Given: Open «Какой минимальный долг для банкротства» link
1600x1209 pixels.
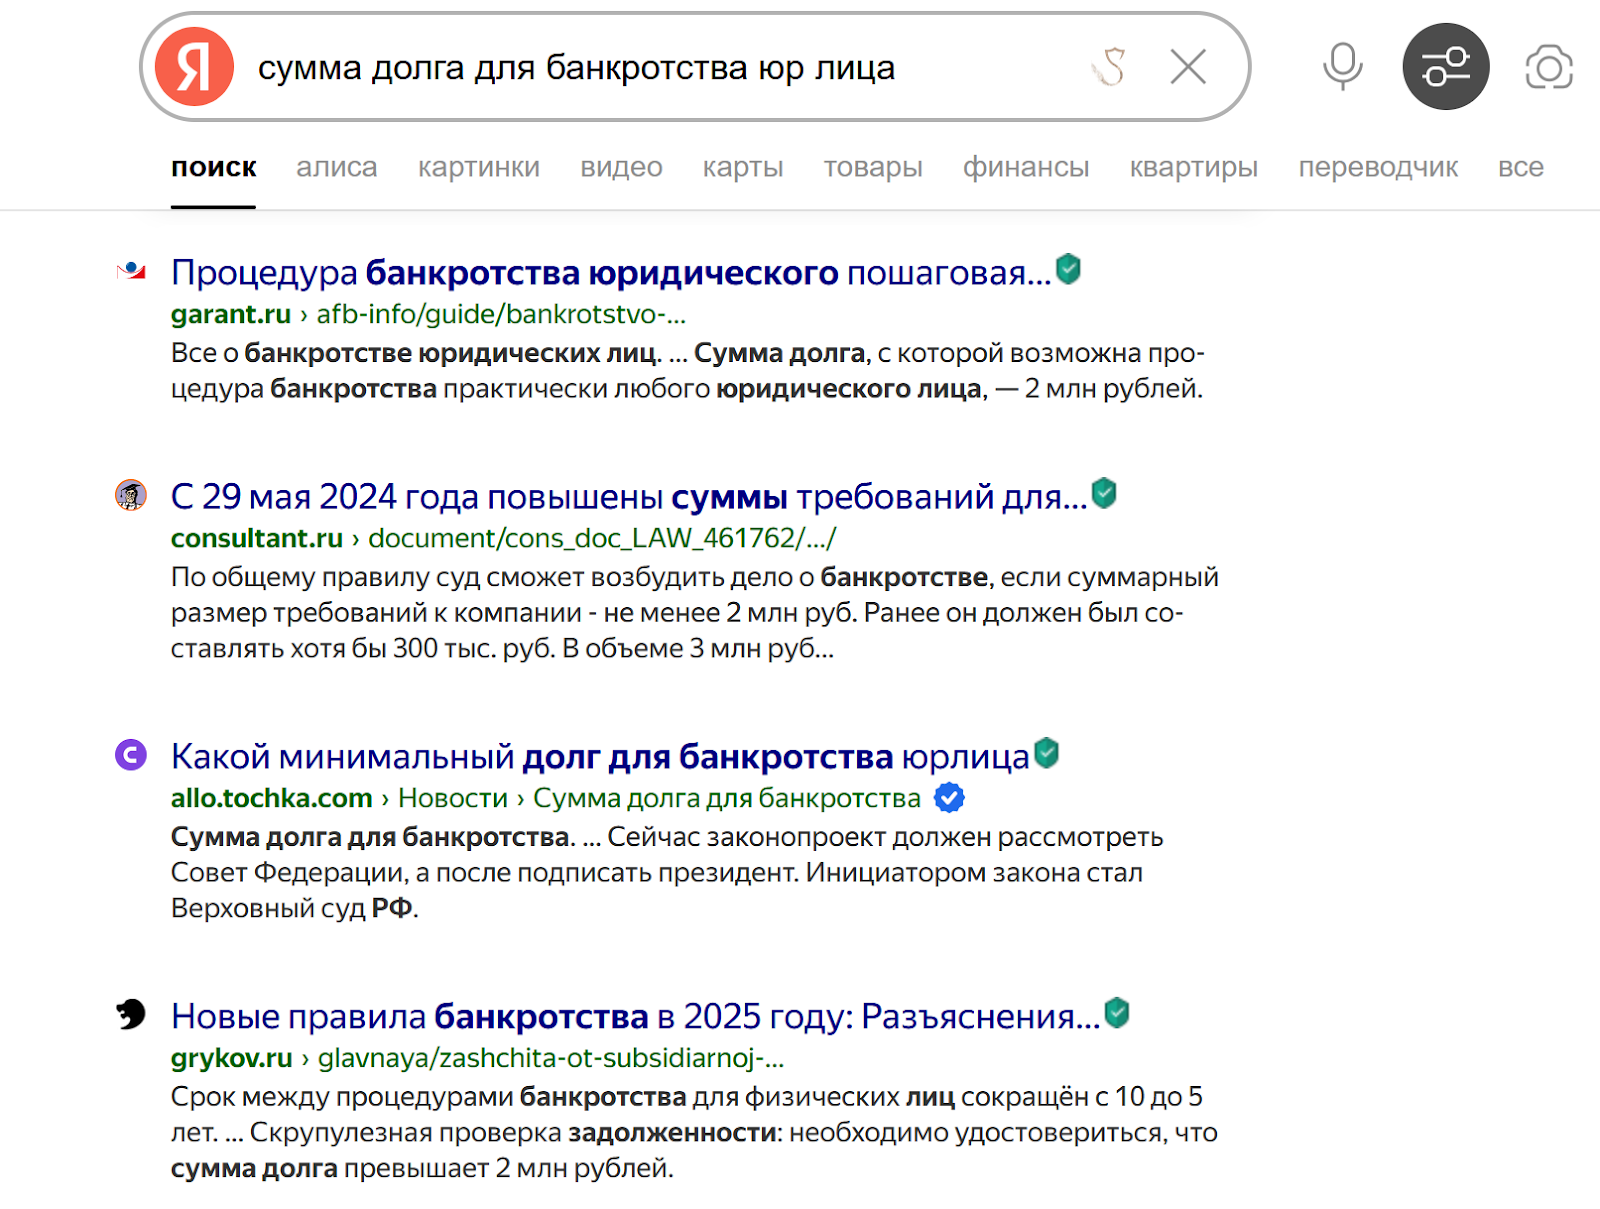Looking at the screenshot, I should [600, 756].
